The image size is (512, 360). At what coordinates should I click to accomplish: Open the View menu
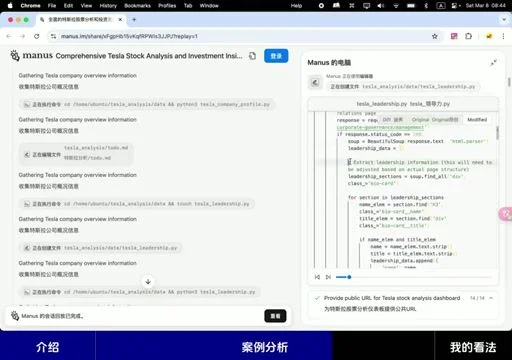pyautogui.click(x=86, y=6)
